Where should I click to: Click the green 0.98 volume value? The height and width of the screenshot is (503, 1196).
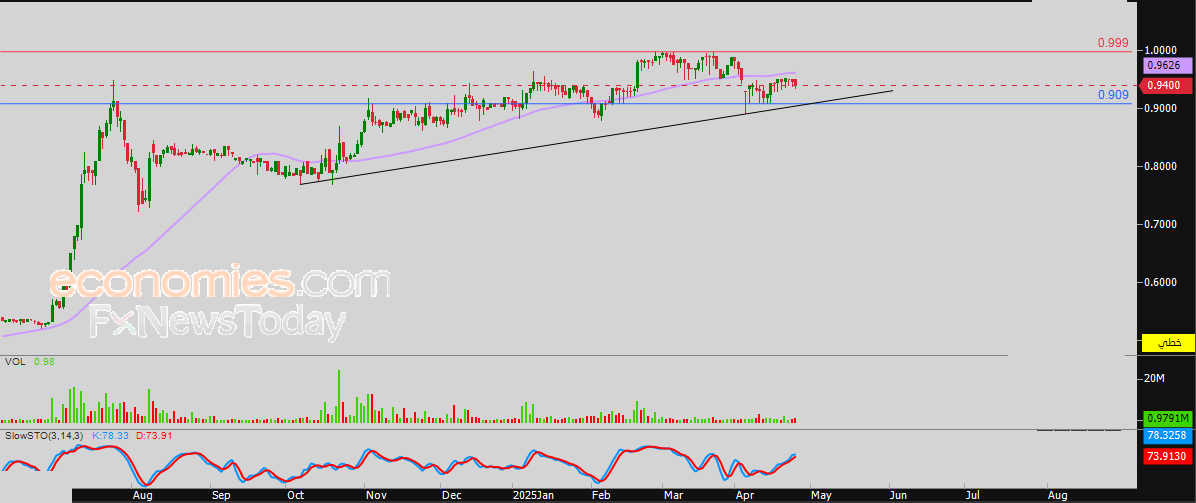click(43, 362)
